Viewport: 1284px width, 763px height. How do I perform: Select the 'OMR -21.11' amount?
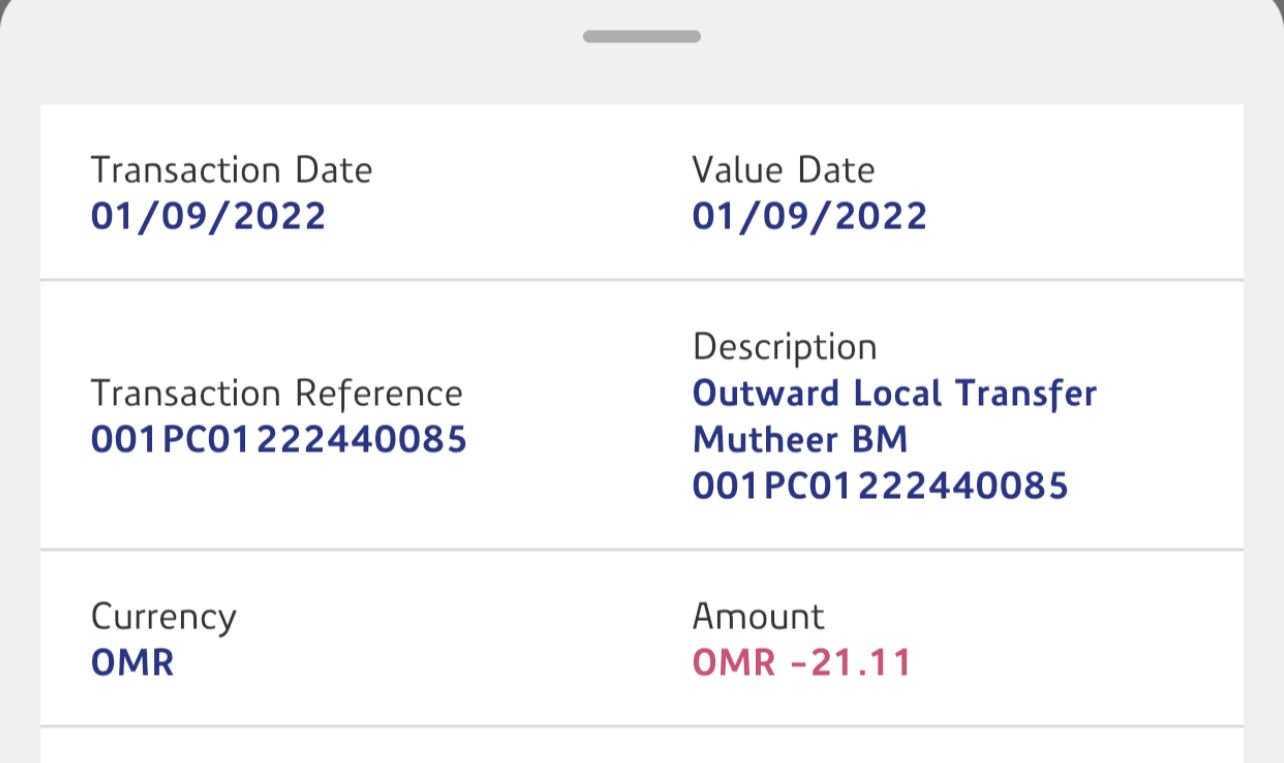(x=802, y=663)
